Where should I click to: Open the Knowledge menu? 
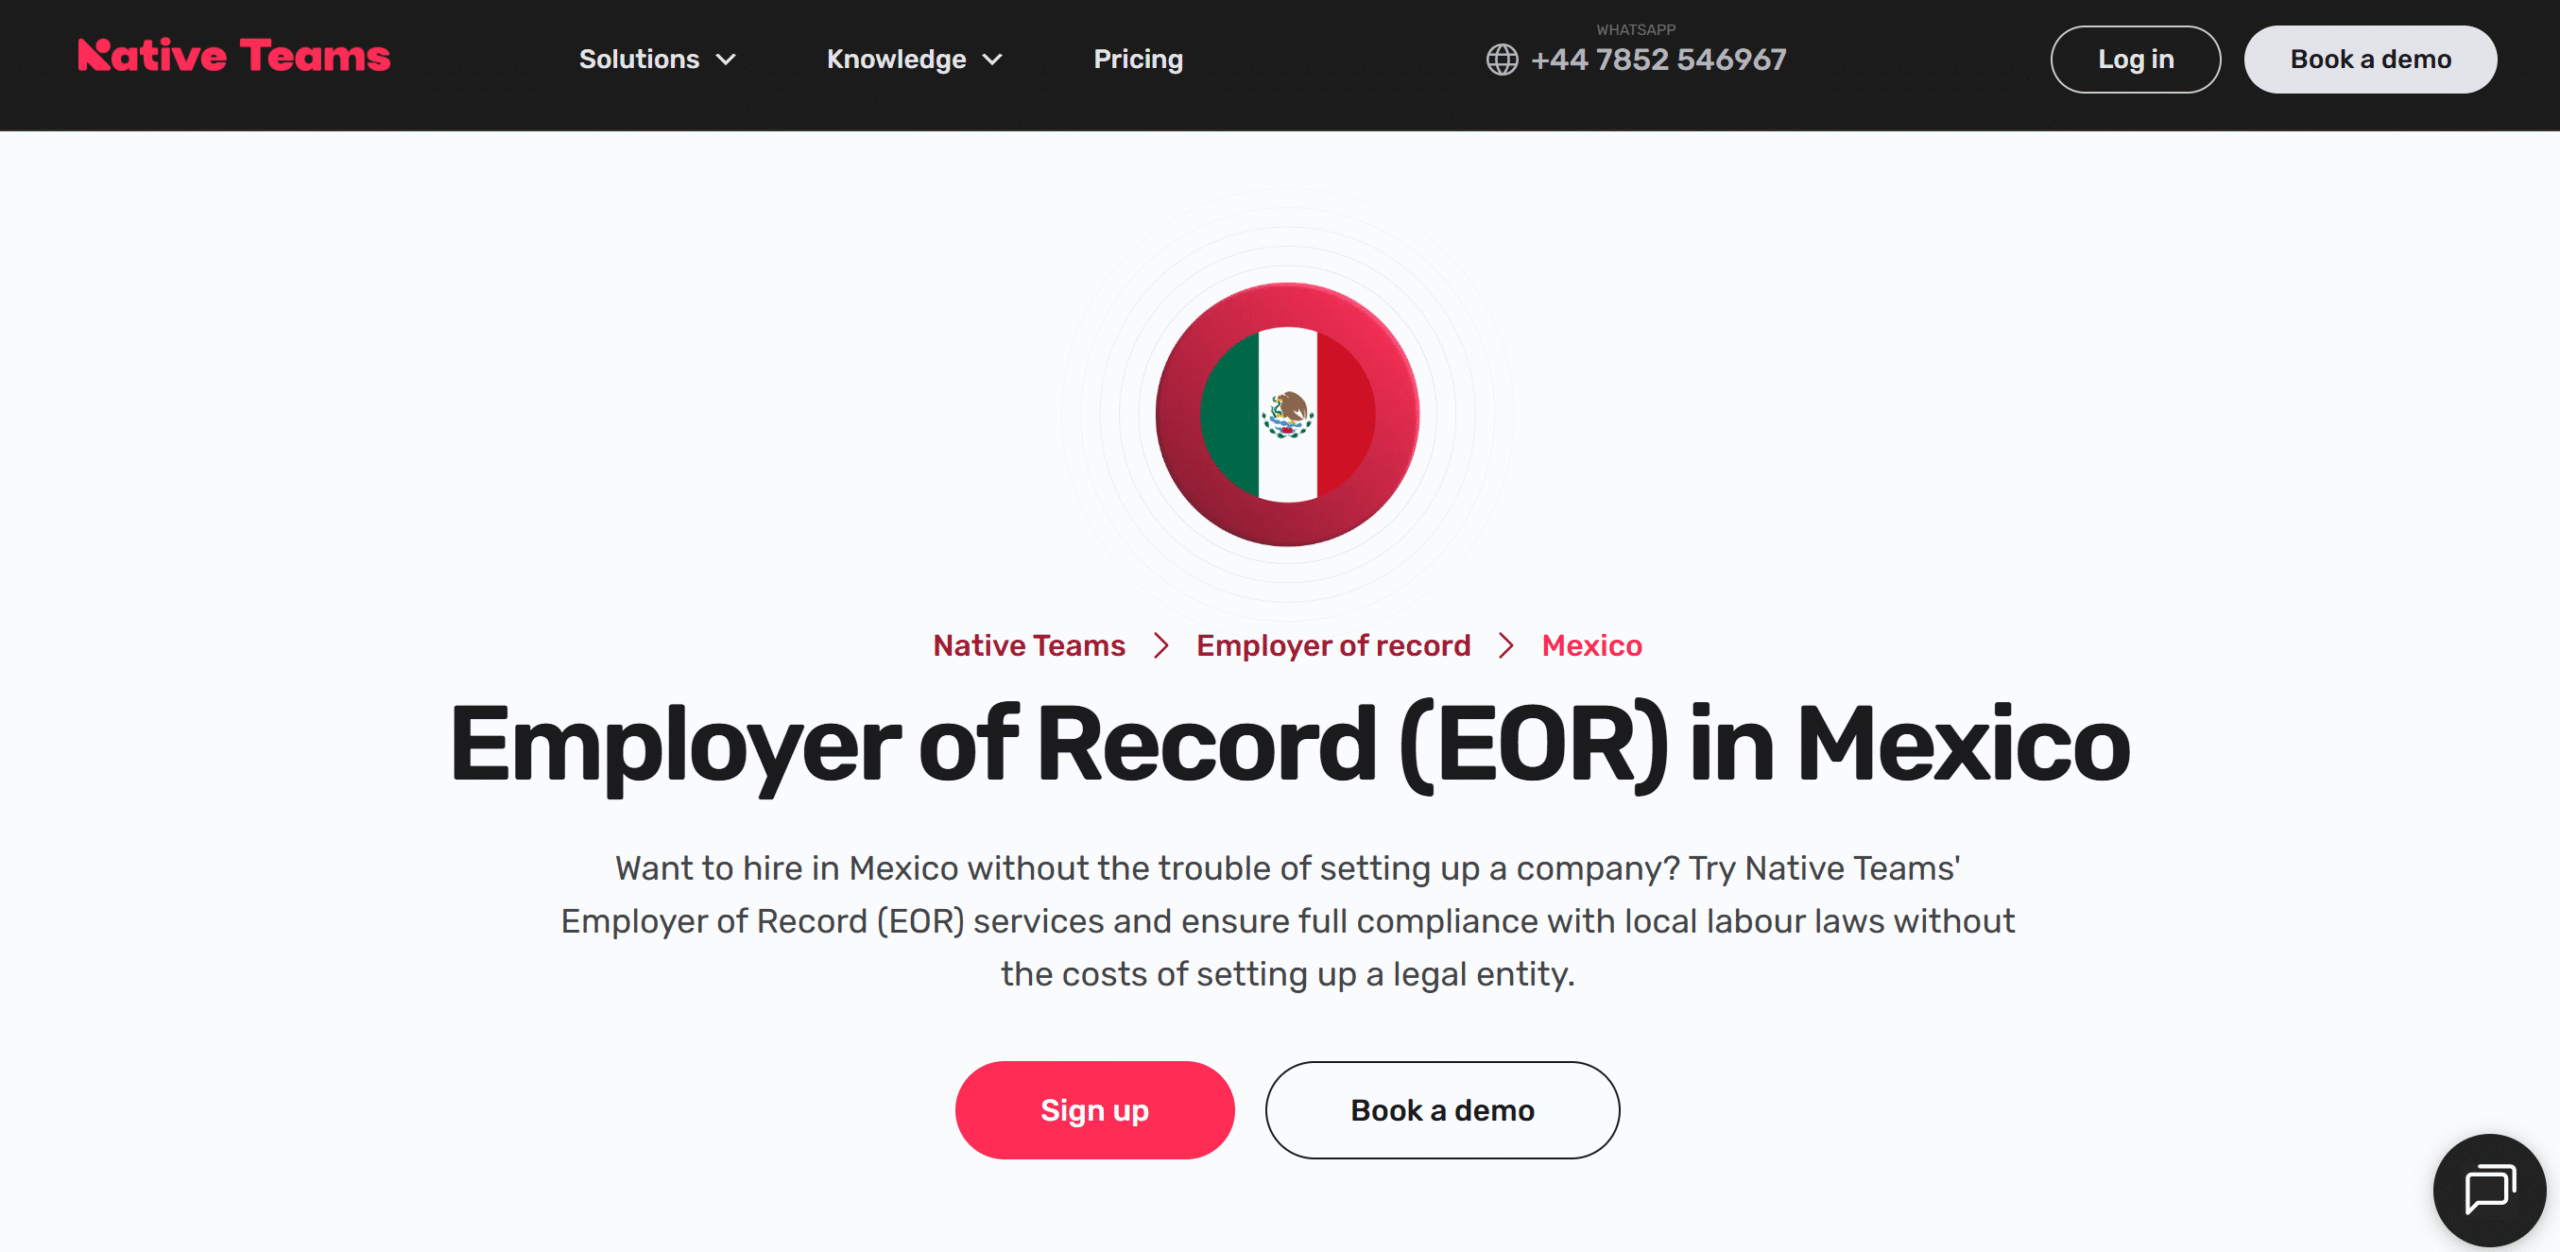tap(914, 59)
